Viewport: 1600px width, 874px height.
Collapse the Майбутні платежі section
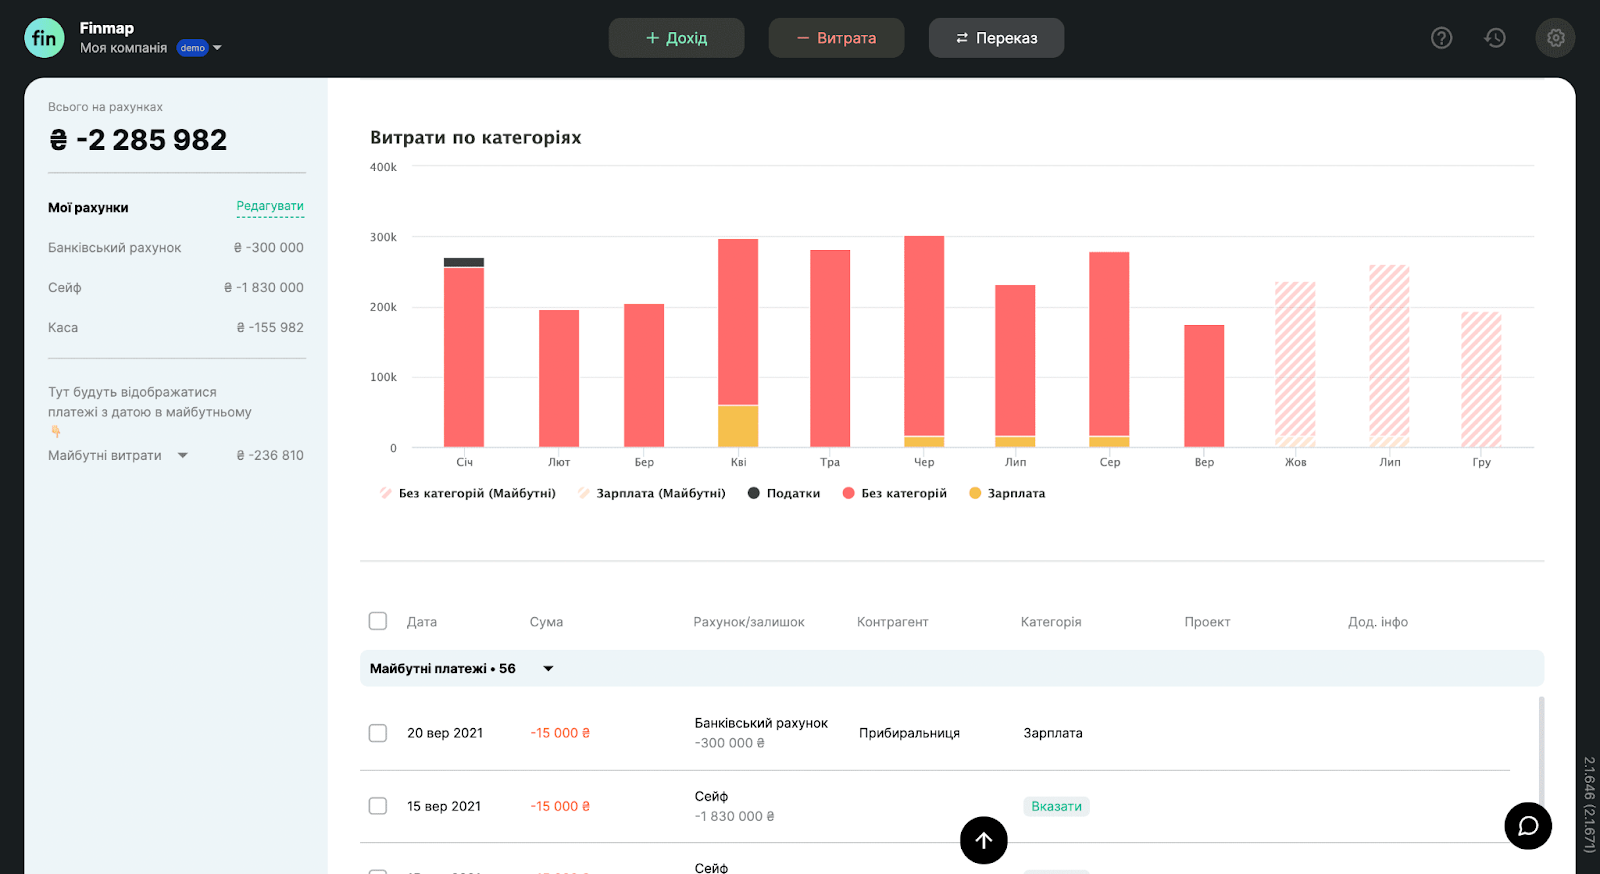pos(548,669)
